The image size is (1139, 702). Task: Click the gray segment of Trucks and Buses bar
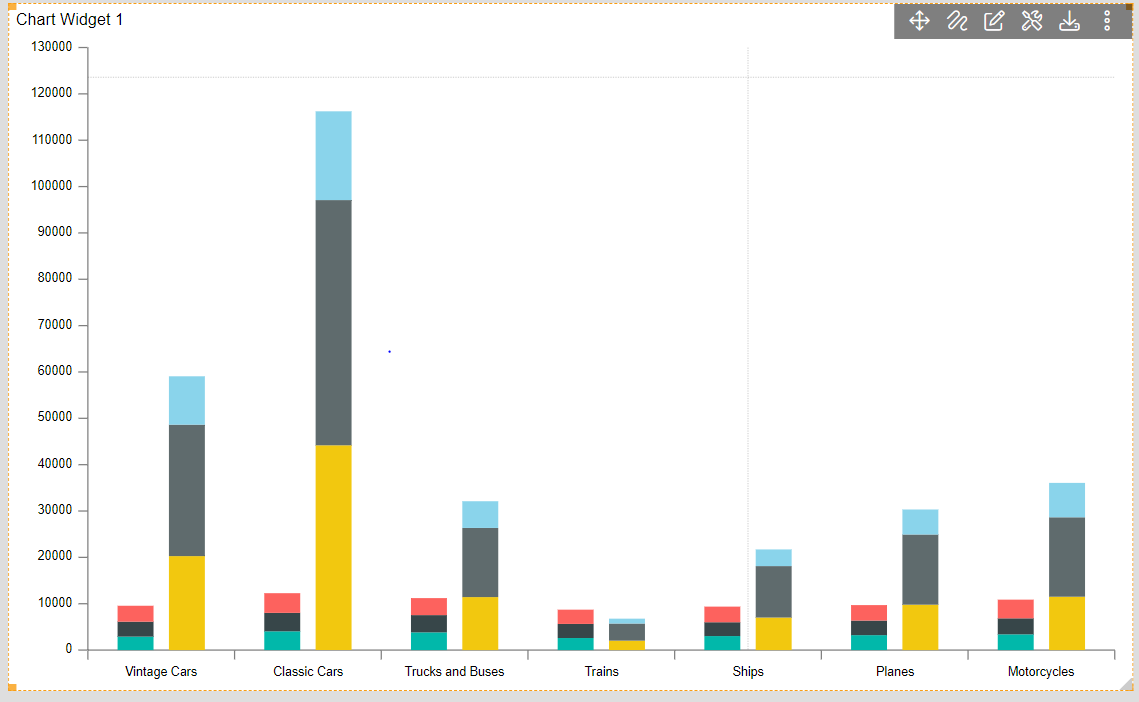[x=480, y=562]
